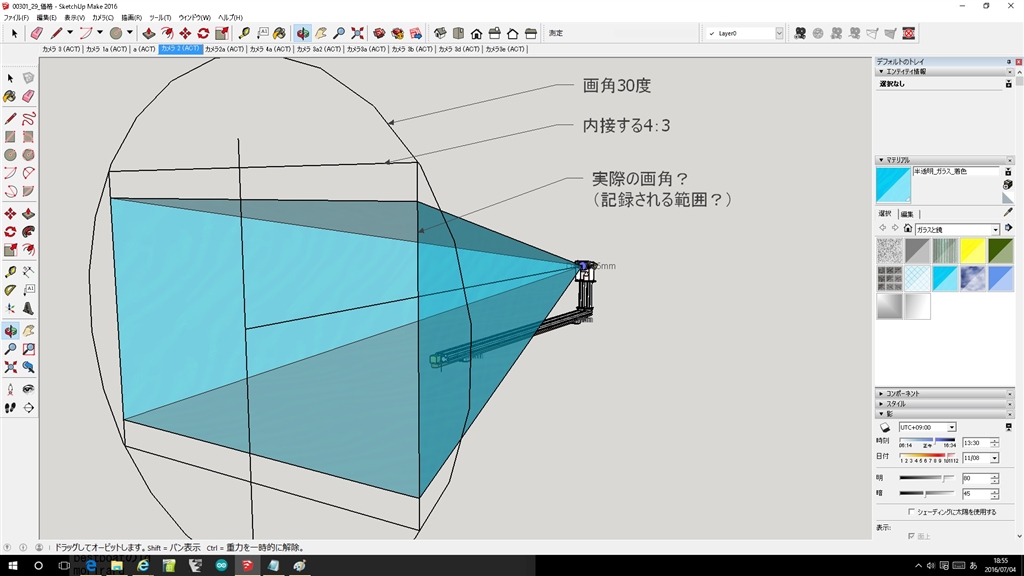Open Windows Start button on taskbar
This screenshot has height=576, width=1024.
pos(12,566)
